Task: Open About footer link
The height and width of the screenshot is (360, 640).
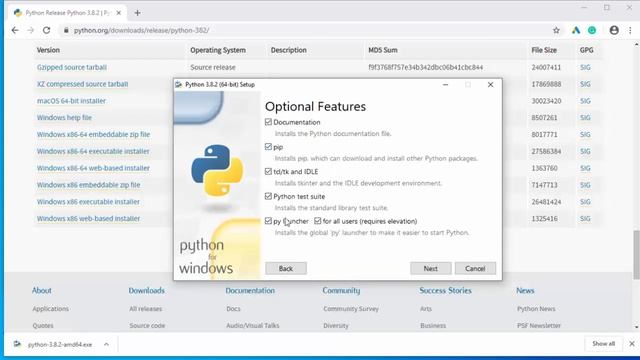Action: tap(42, 290)
